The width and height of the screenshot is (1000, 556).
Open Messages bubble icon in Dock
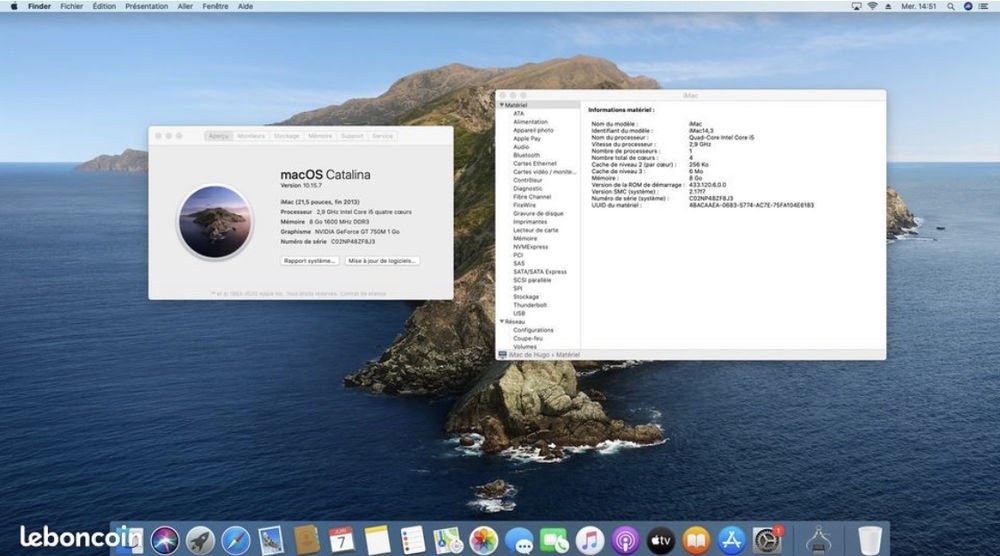click(520, 541)
